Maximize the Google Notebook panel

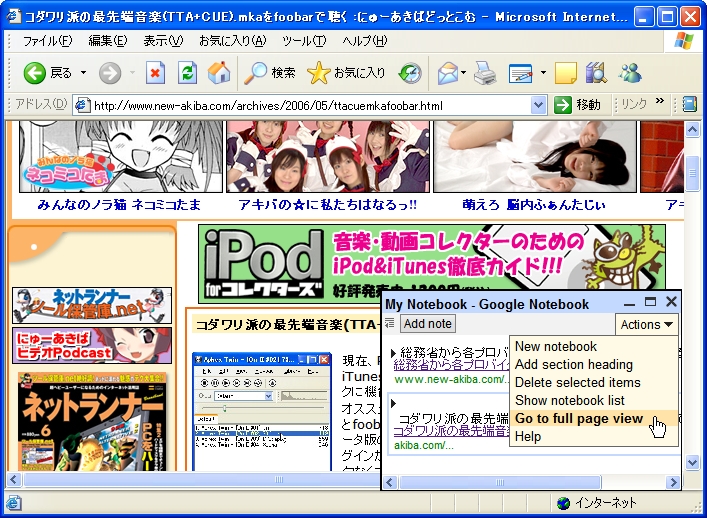[x=650, y=302]
